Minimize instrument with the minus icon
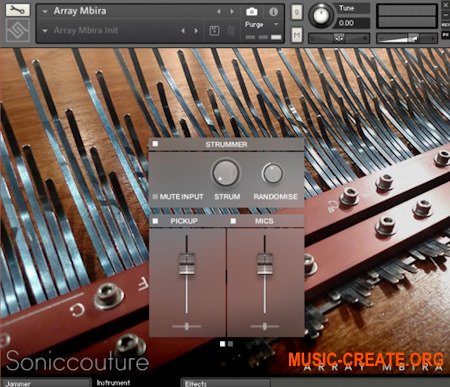The height and width of the screenshot is (387, 450). point(446,15)
